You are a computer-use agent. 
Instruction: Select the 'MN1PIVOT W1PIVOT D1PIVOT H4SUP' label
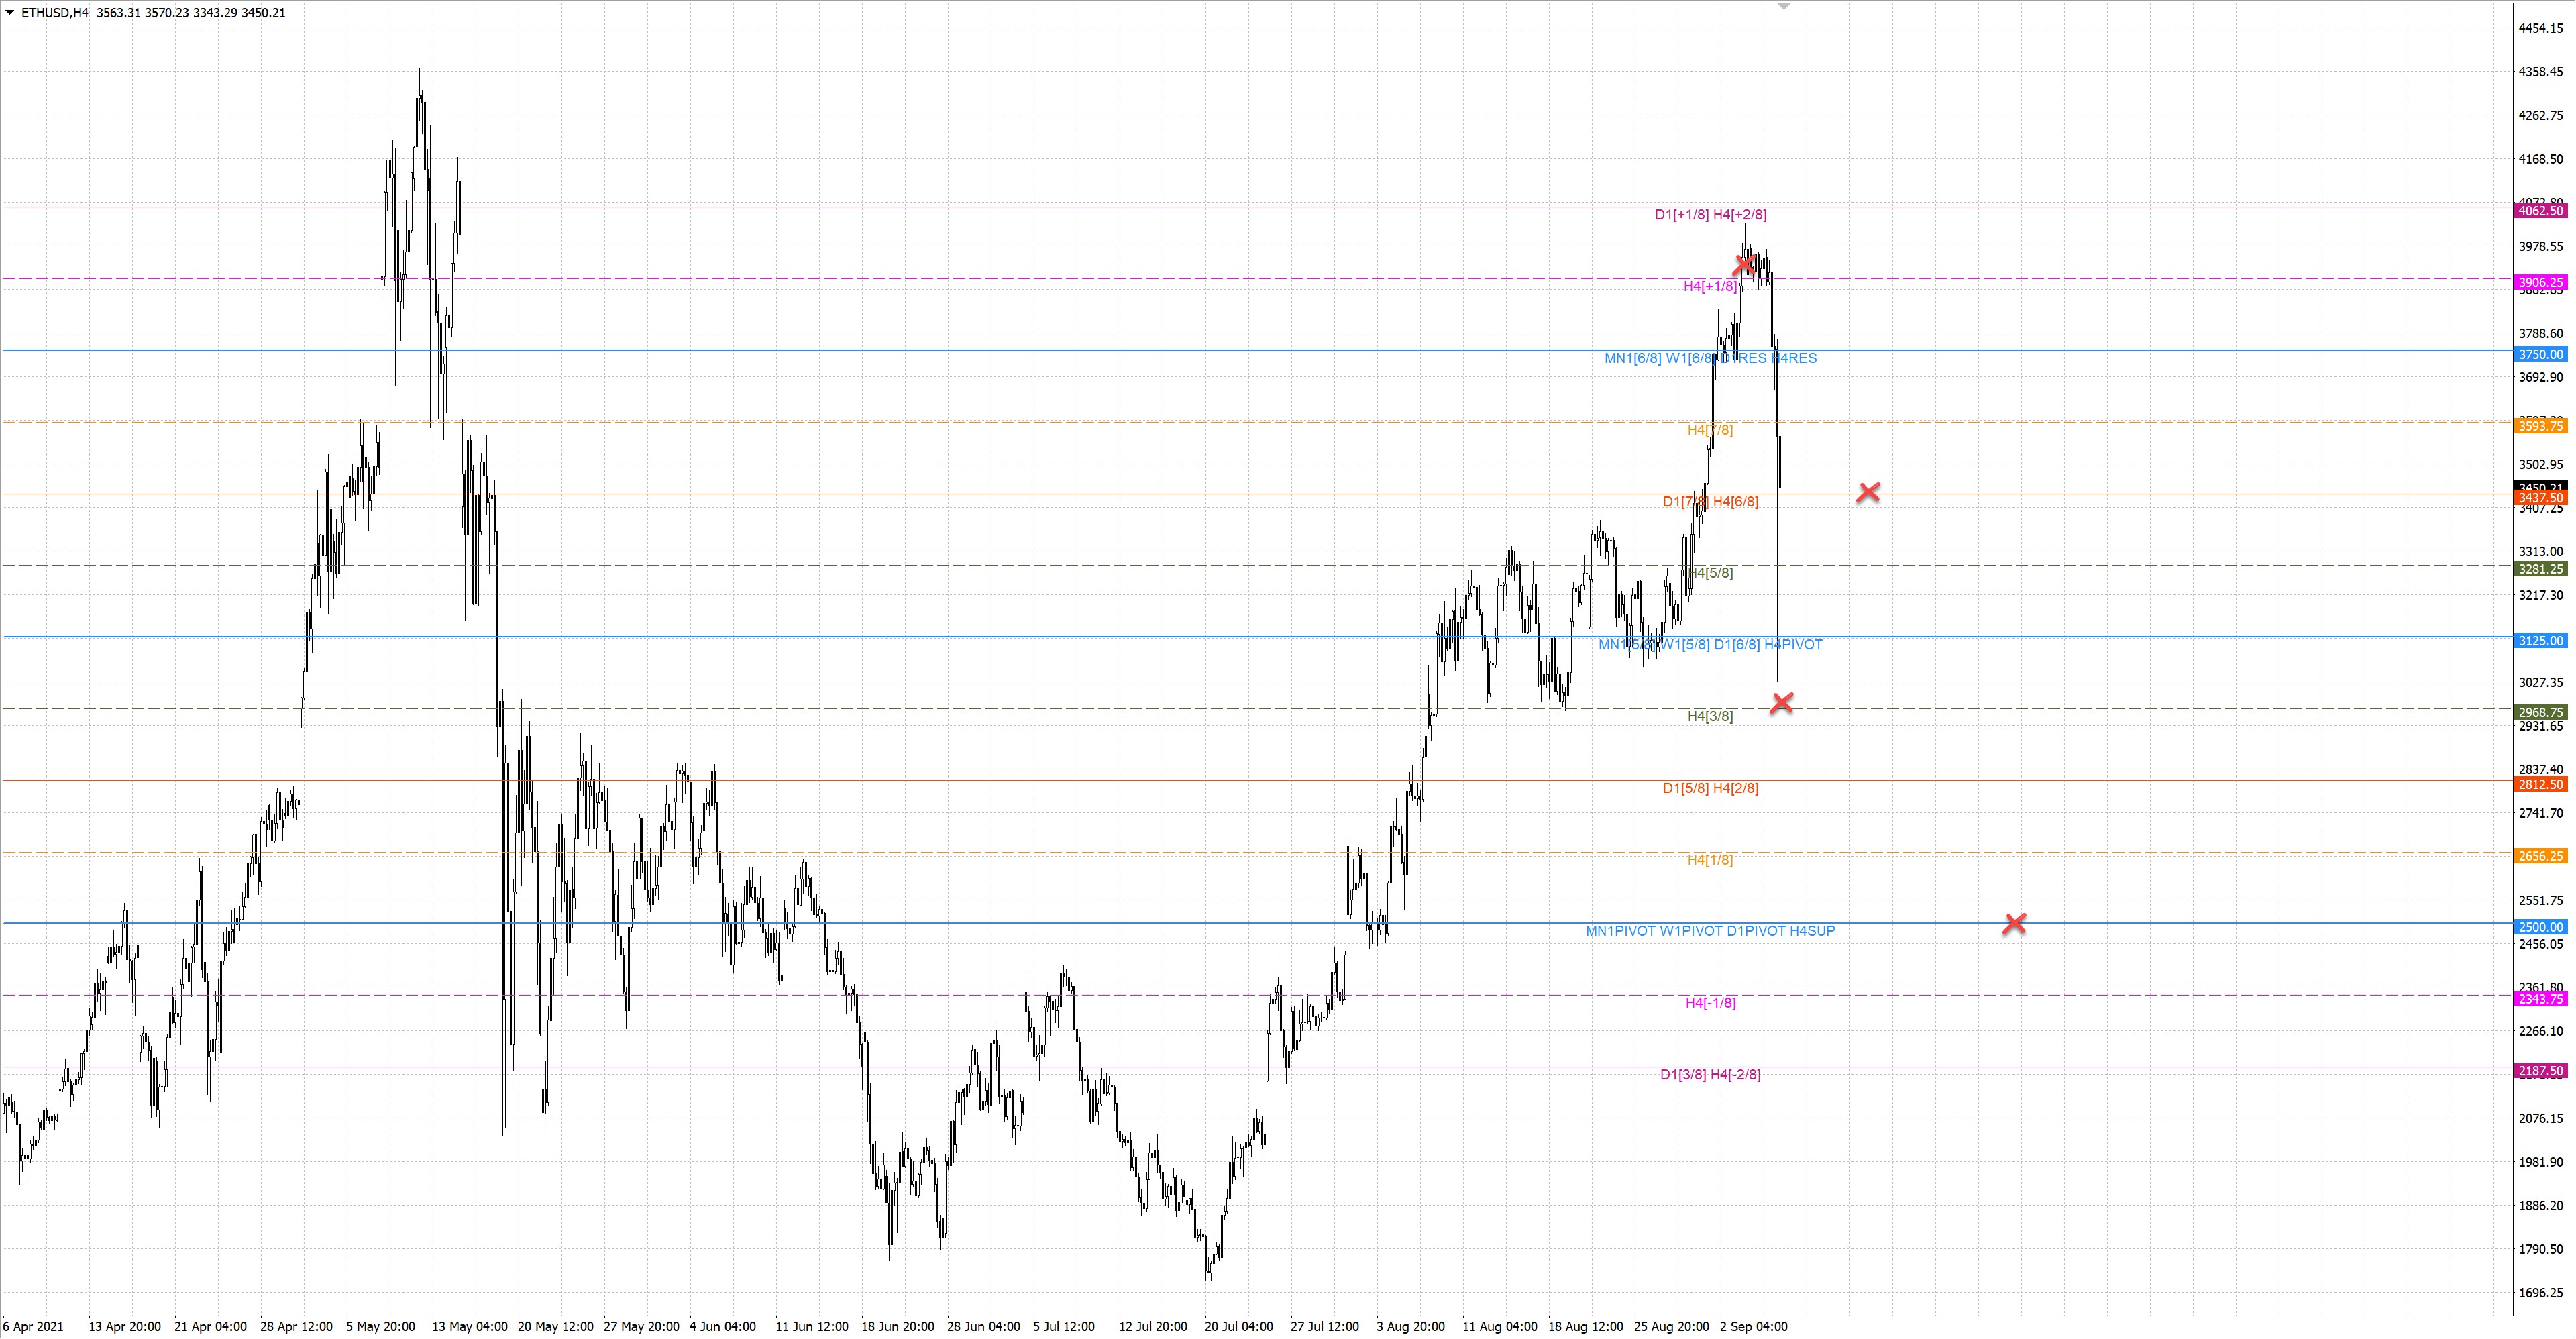tap(1710, 931)
